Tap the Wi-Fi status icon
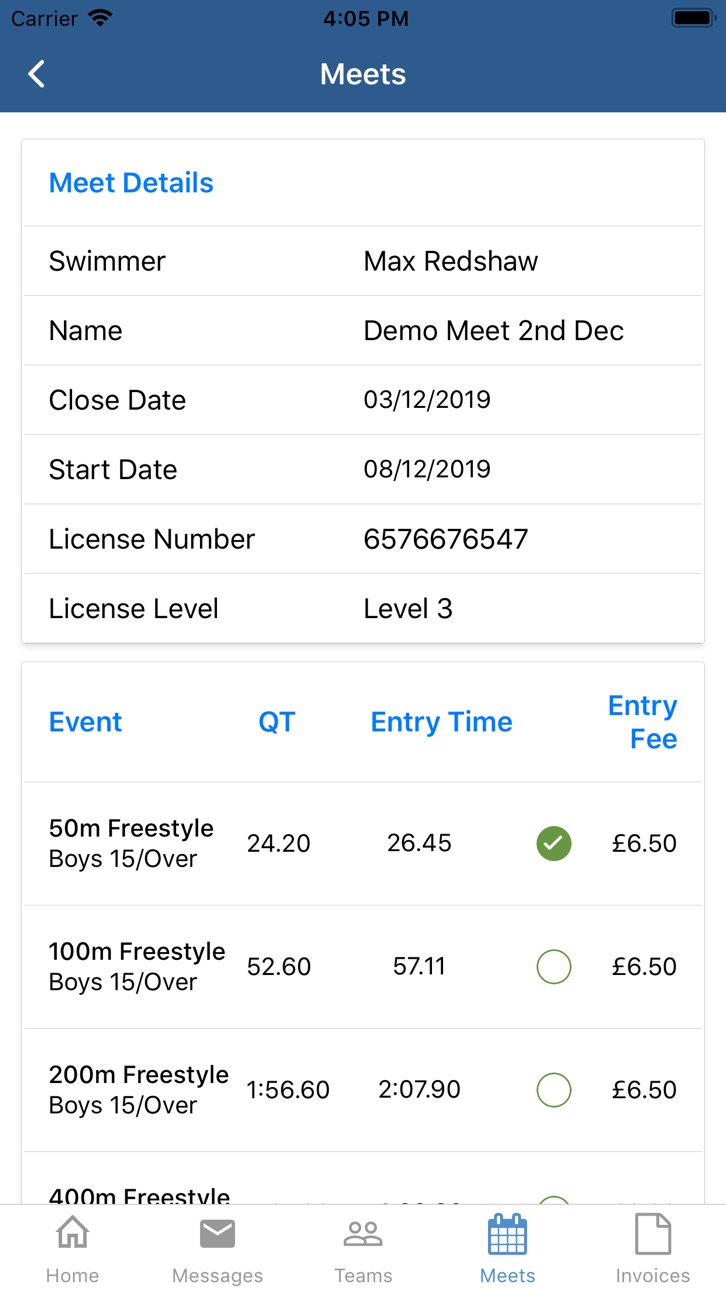 click(100, 18)
